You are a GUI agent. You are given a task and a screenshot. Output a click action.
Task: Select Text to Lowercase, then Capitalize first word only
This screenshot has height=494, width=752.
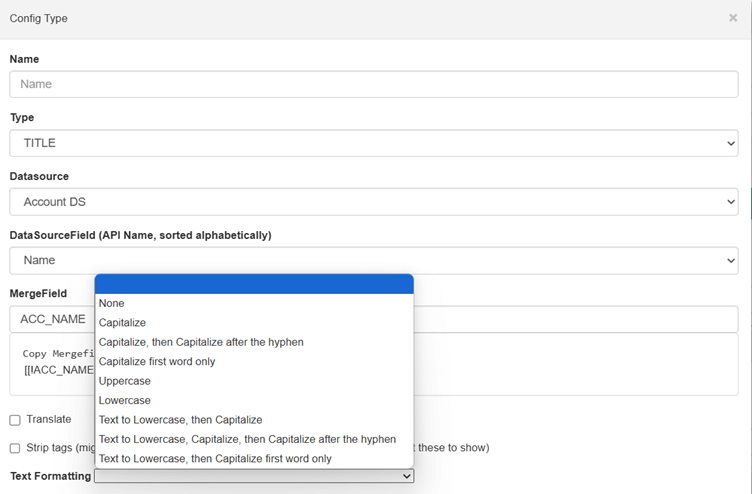(x=215, y=459)
